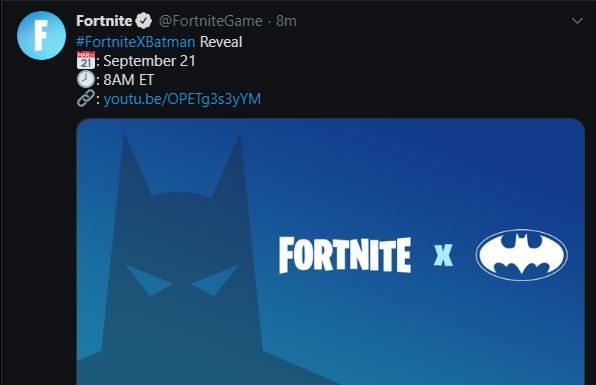Viewport: 596px width, 385px height.
Task: Click the 8AM ET time text
Action: pyautogui.click(x=128, y=80)
